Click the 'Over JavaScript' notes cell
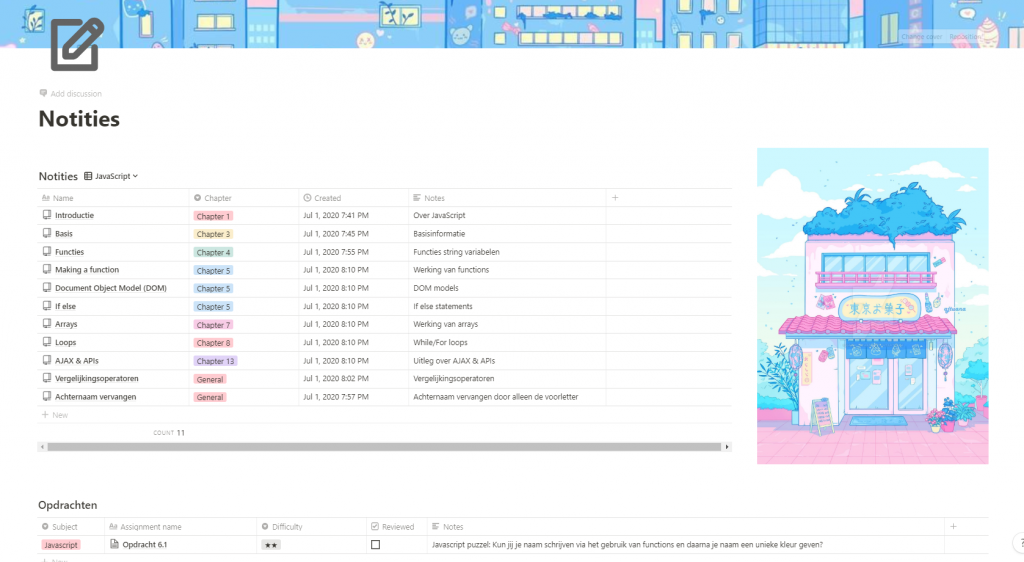 507,215
